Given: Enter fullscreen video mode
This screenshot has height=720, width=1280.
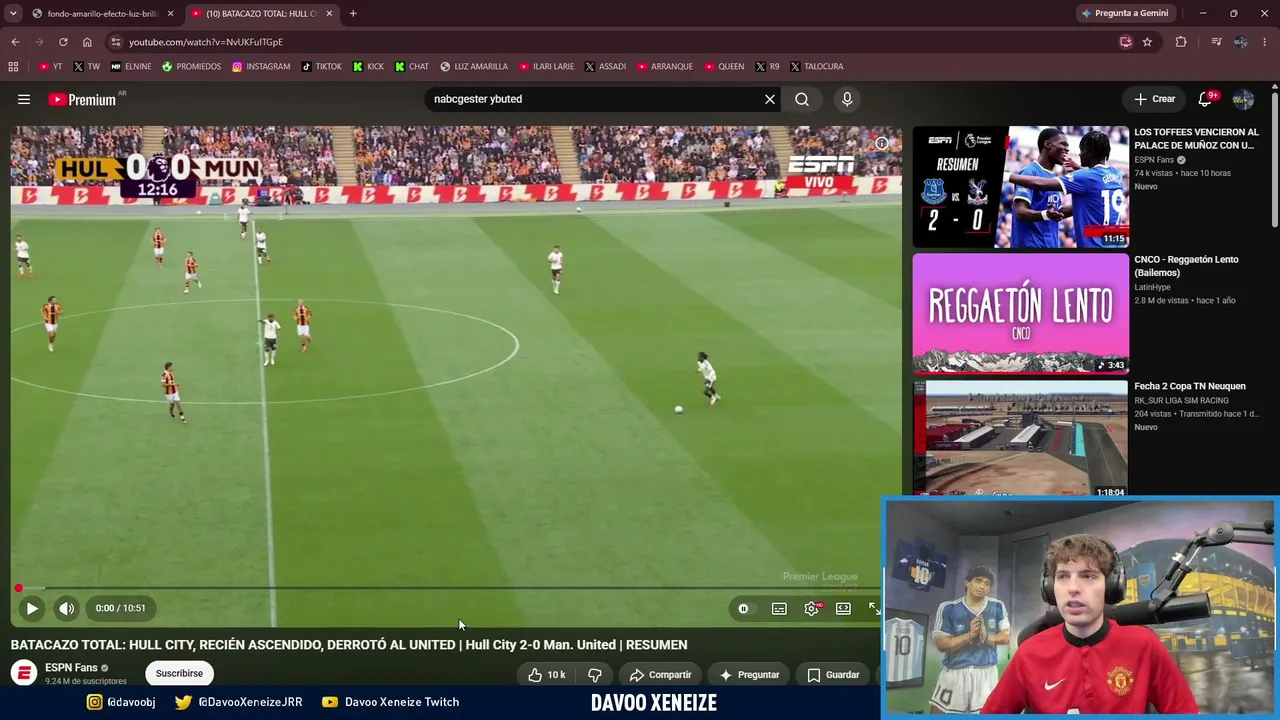Looking at the screenshot, I should [x=874, y=608].
